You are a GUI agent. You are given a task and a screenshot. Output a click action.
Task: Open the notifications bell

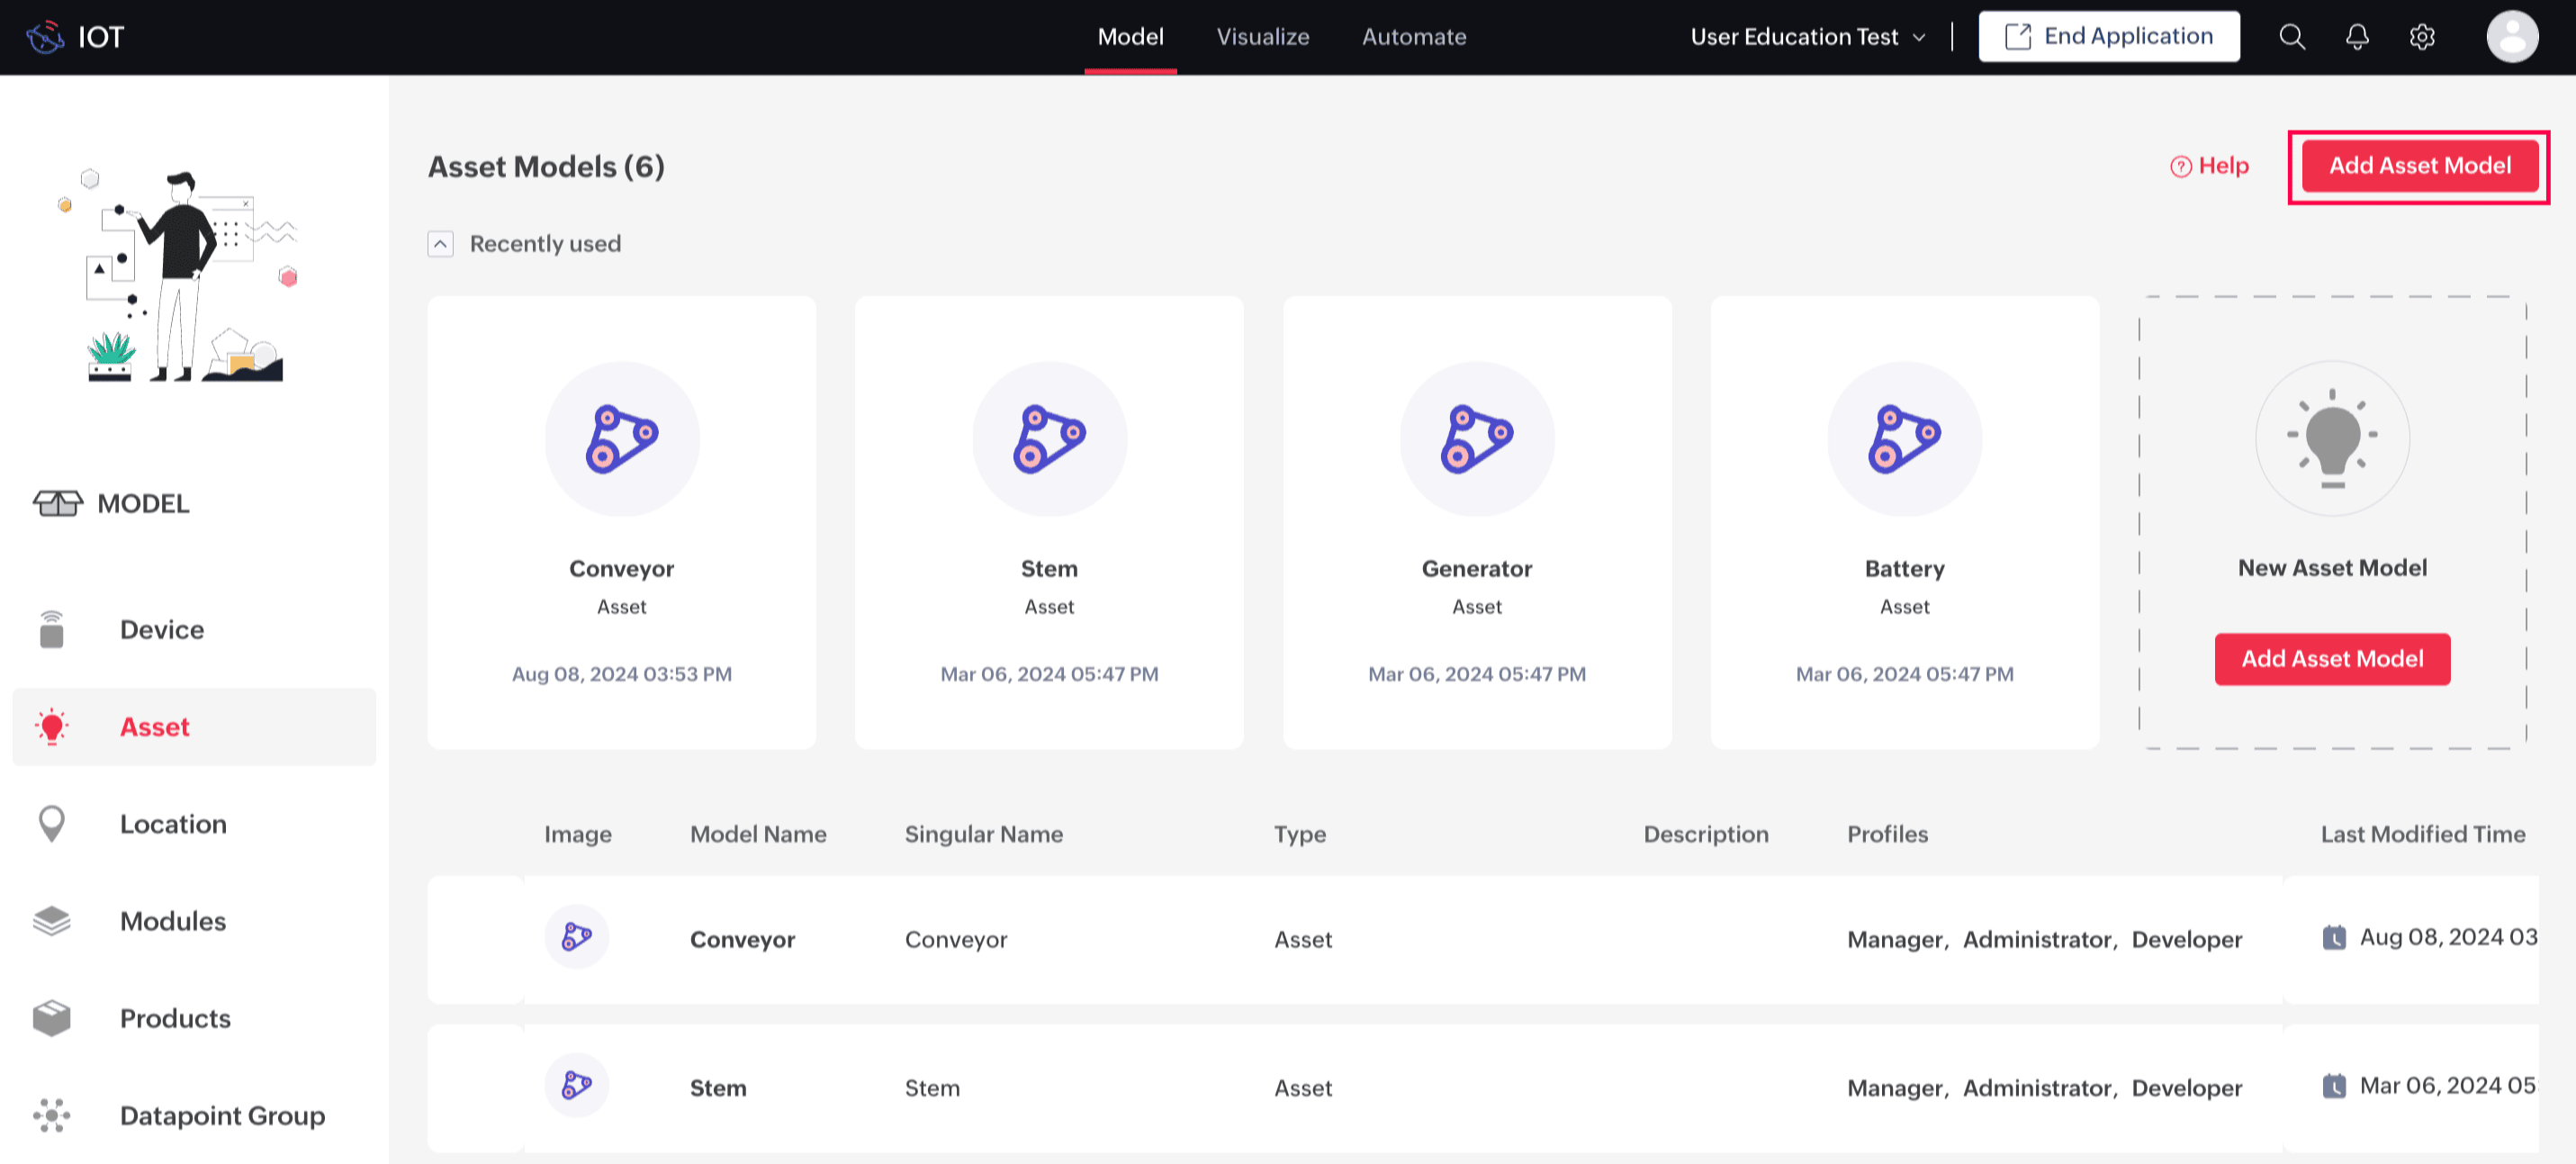coord(2357,37)
